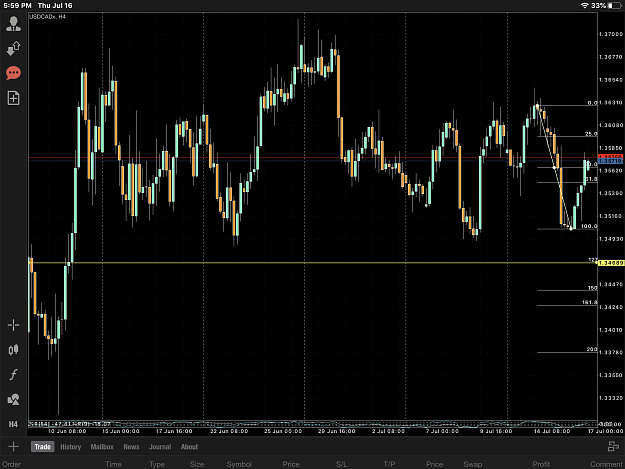Sort by the Size column header
The width and height of the screenshot is (625, 469).
pos(197,464)
